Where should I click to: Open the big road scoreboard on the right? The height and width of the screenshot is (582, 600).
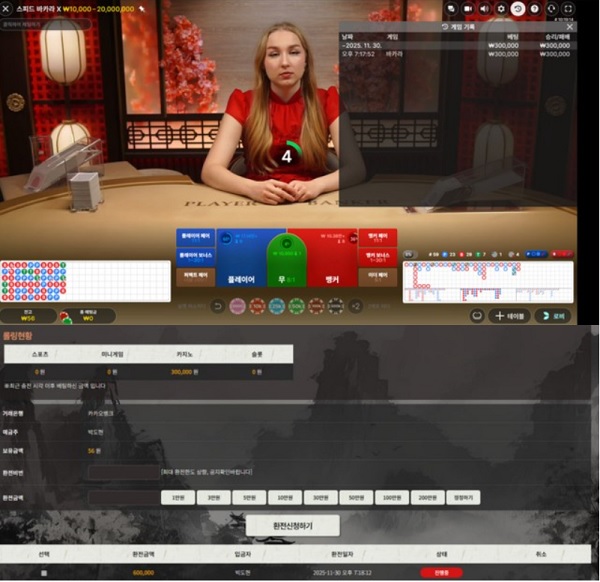coord(488,282)
